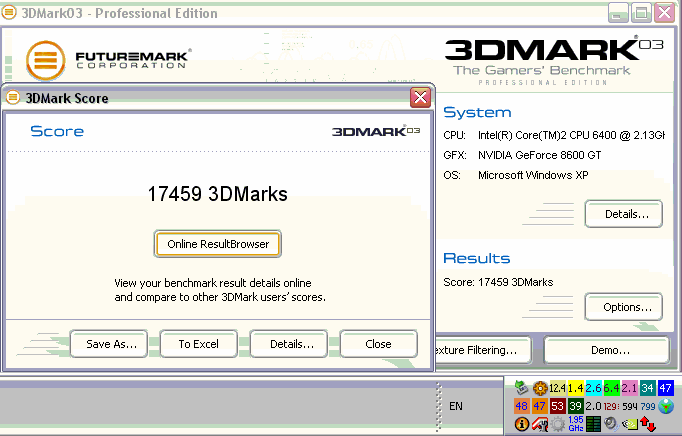Open the speaker volume tray icon

tap(611, 424)
